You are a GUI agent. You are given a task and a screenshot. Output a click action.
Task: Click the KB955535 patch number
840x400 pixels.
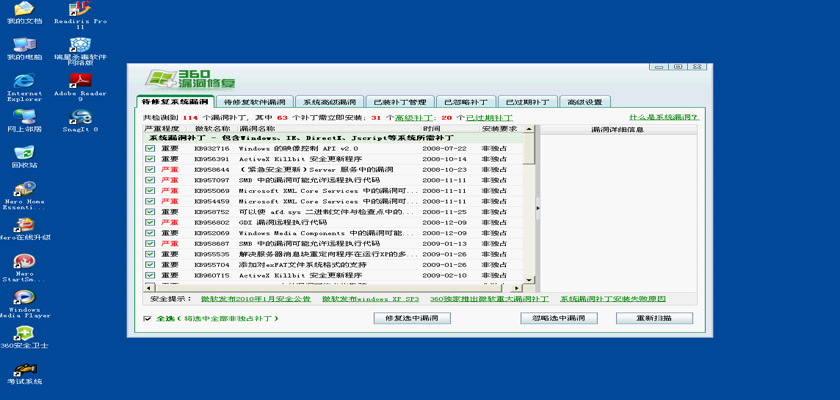212,254
